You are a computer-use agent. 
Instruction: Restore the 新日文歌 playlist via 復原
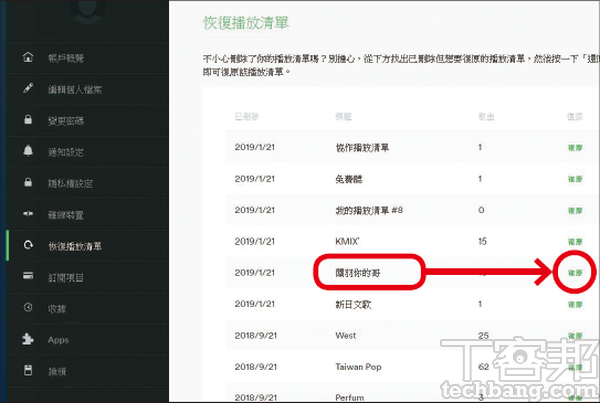point(575,305)
